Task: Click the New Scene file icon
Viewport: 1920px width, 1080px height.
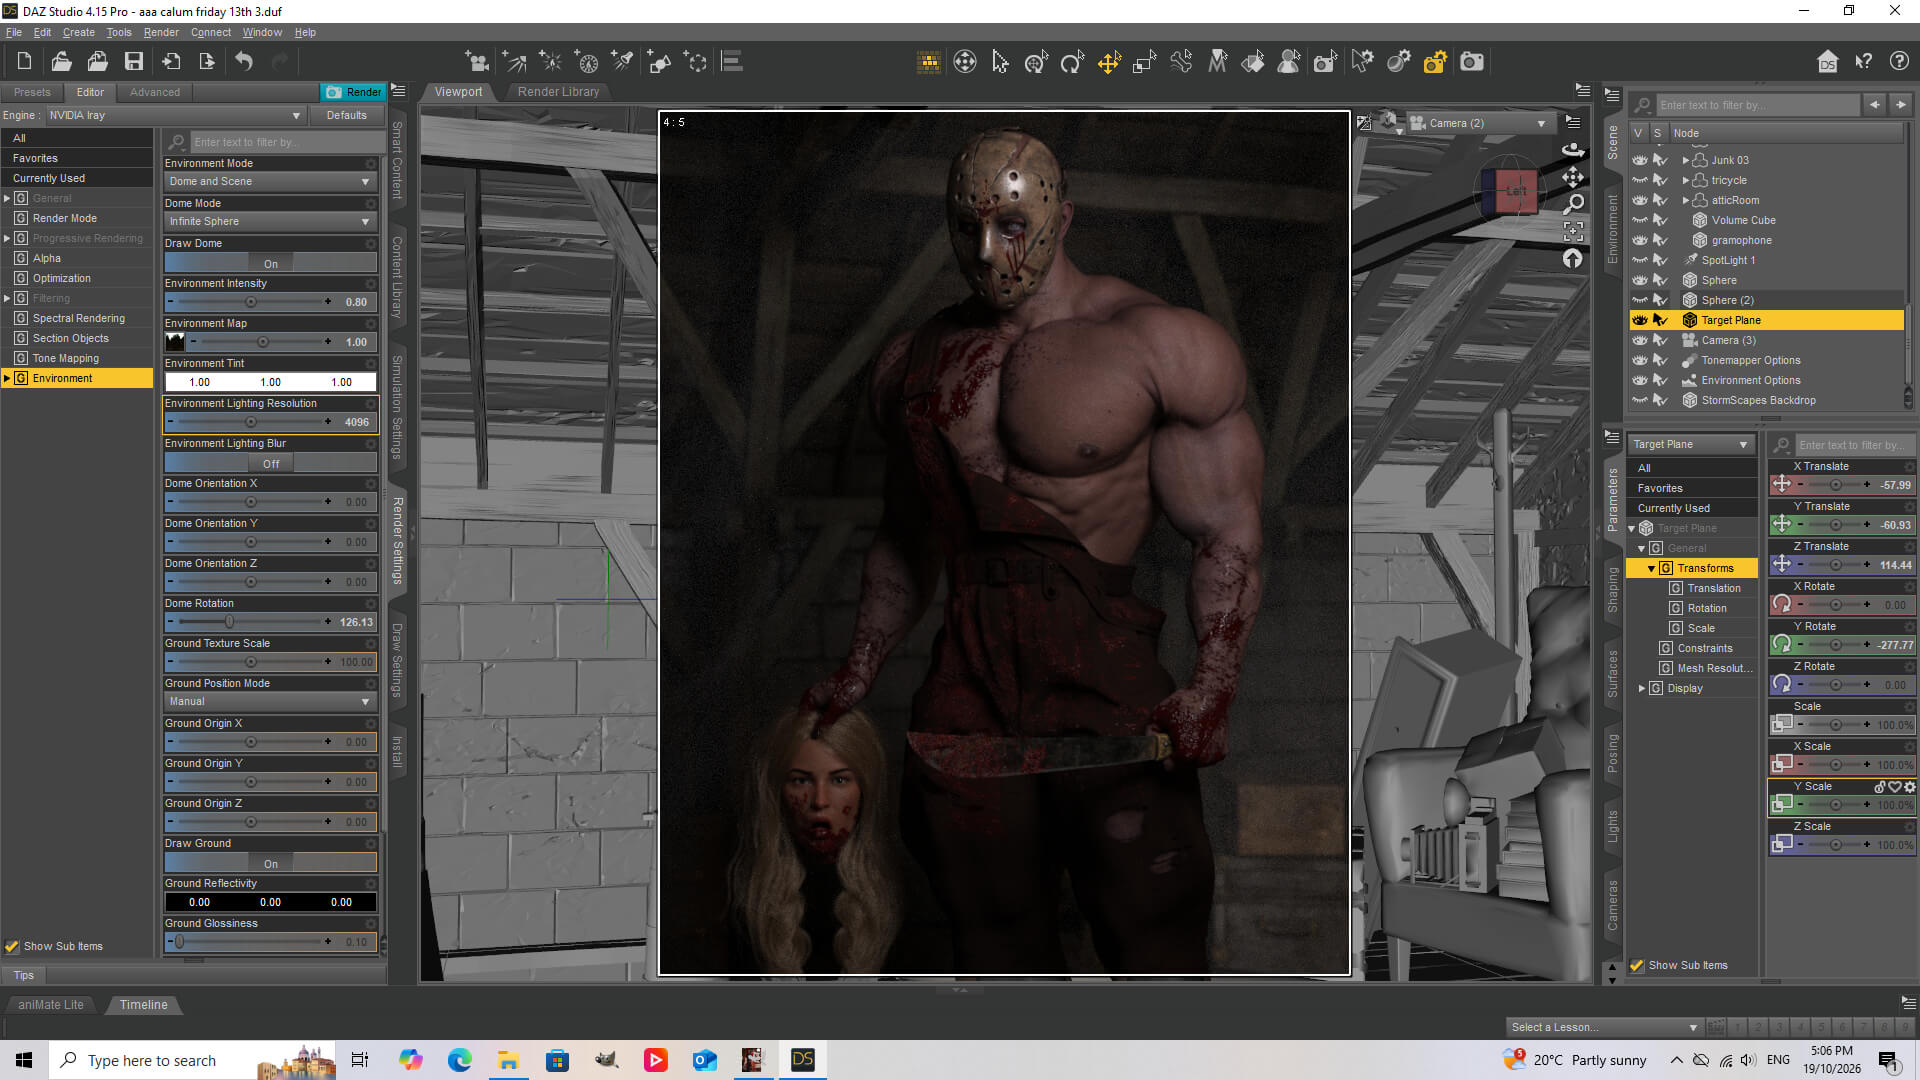Action: click(x=25, y=62)
